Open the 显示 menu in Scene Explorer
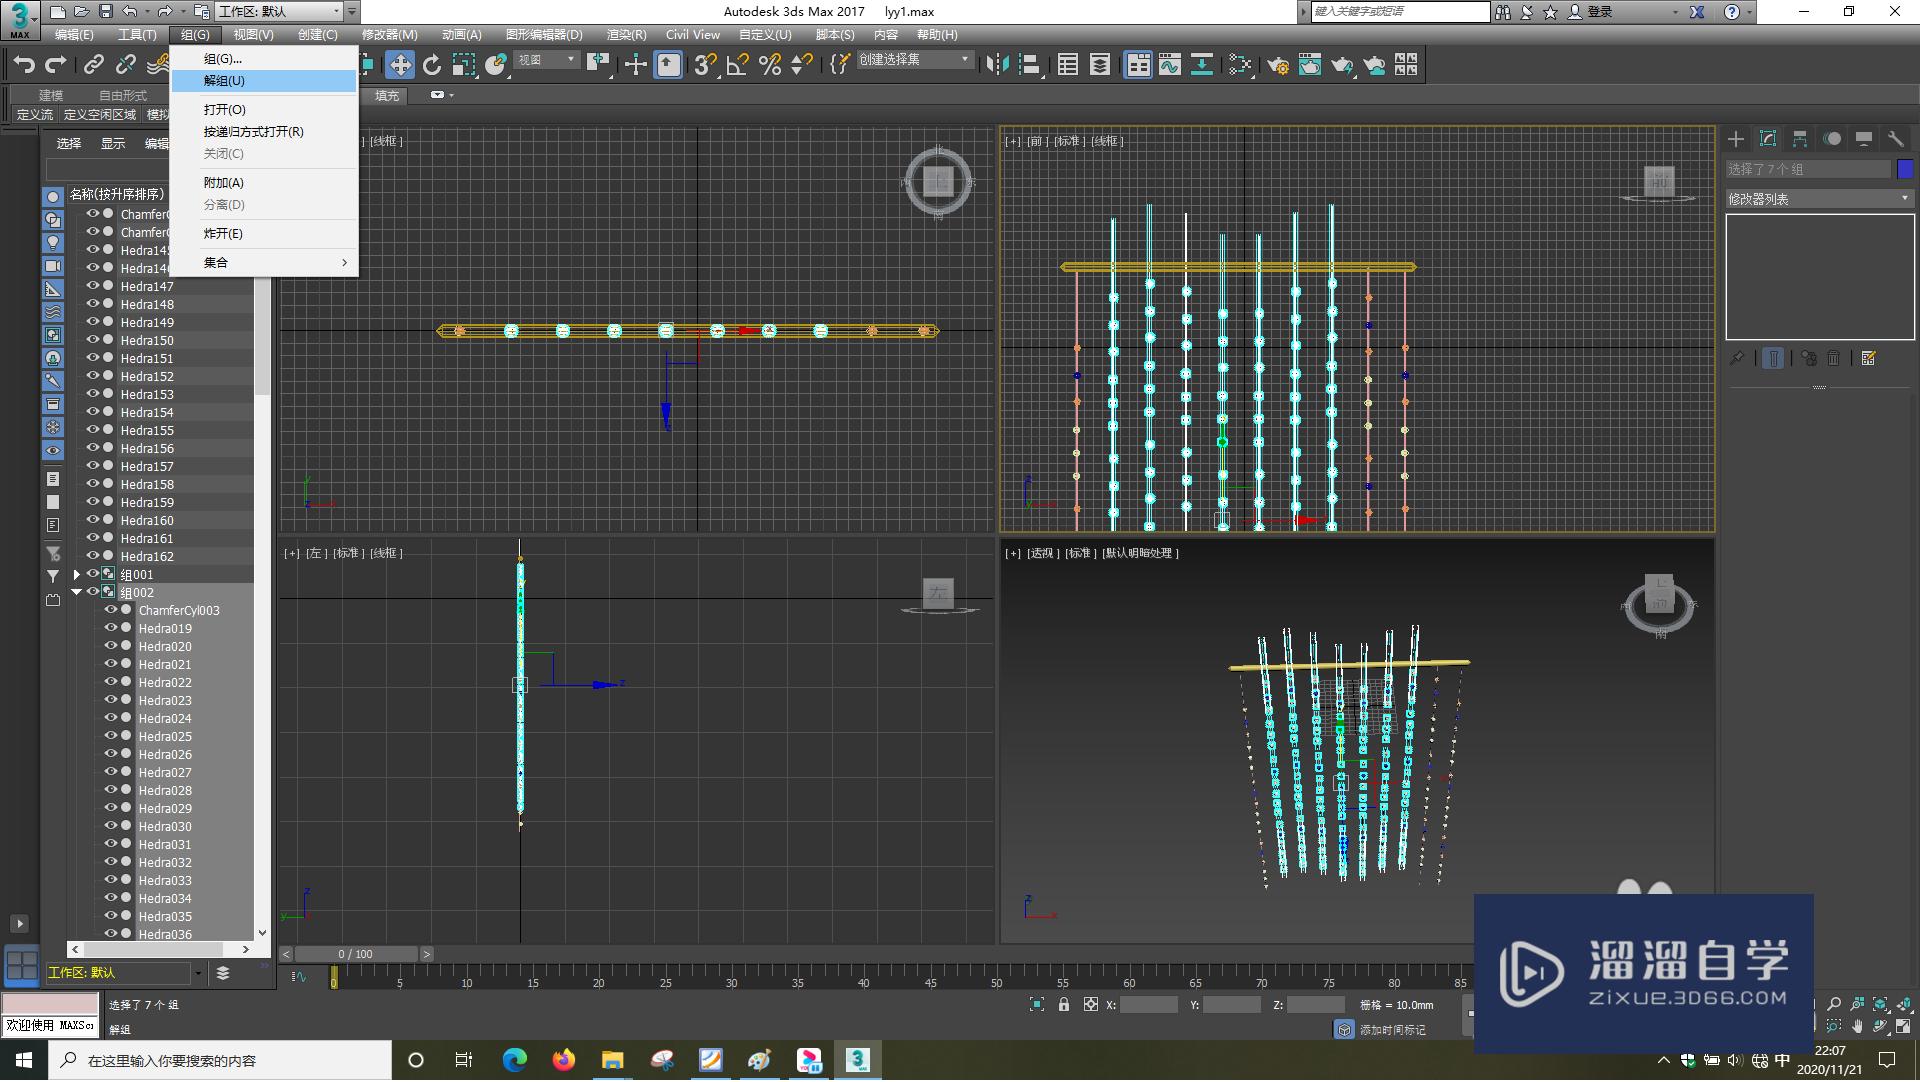Viewport: 1920px width, 1082px height. tap(113, 144)
